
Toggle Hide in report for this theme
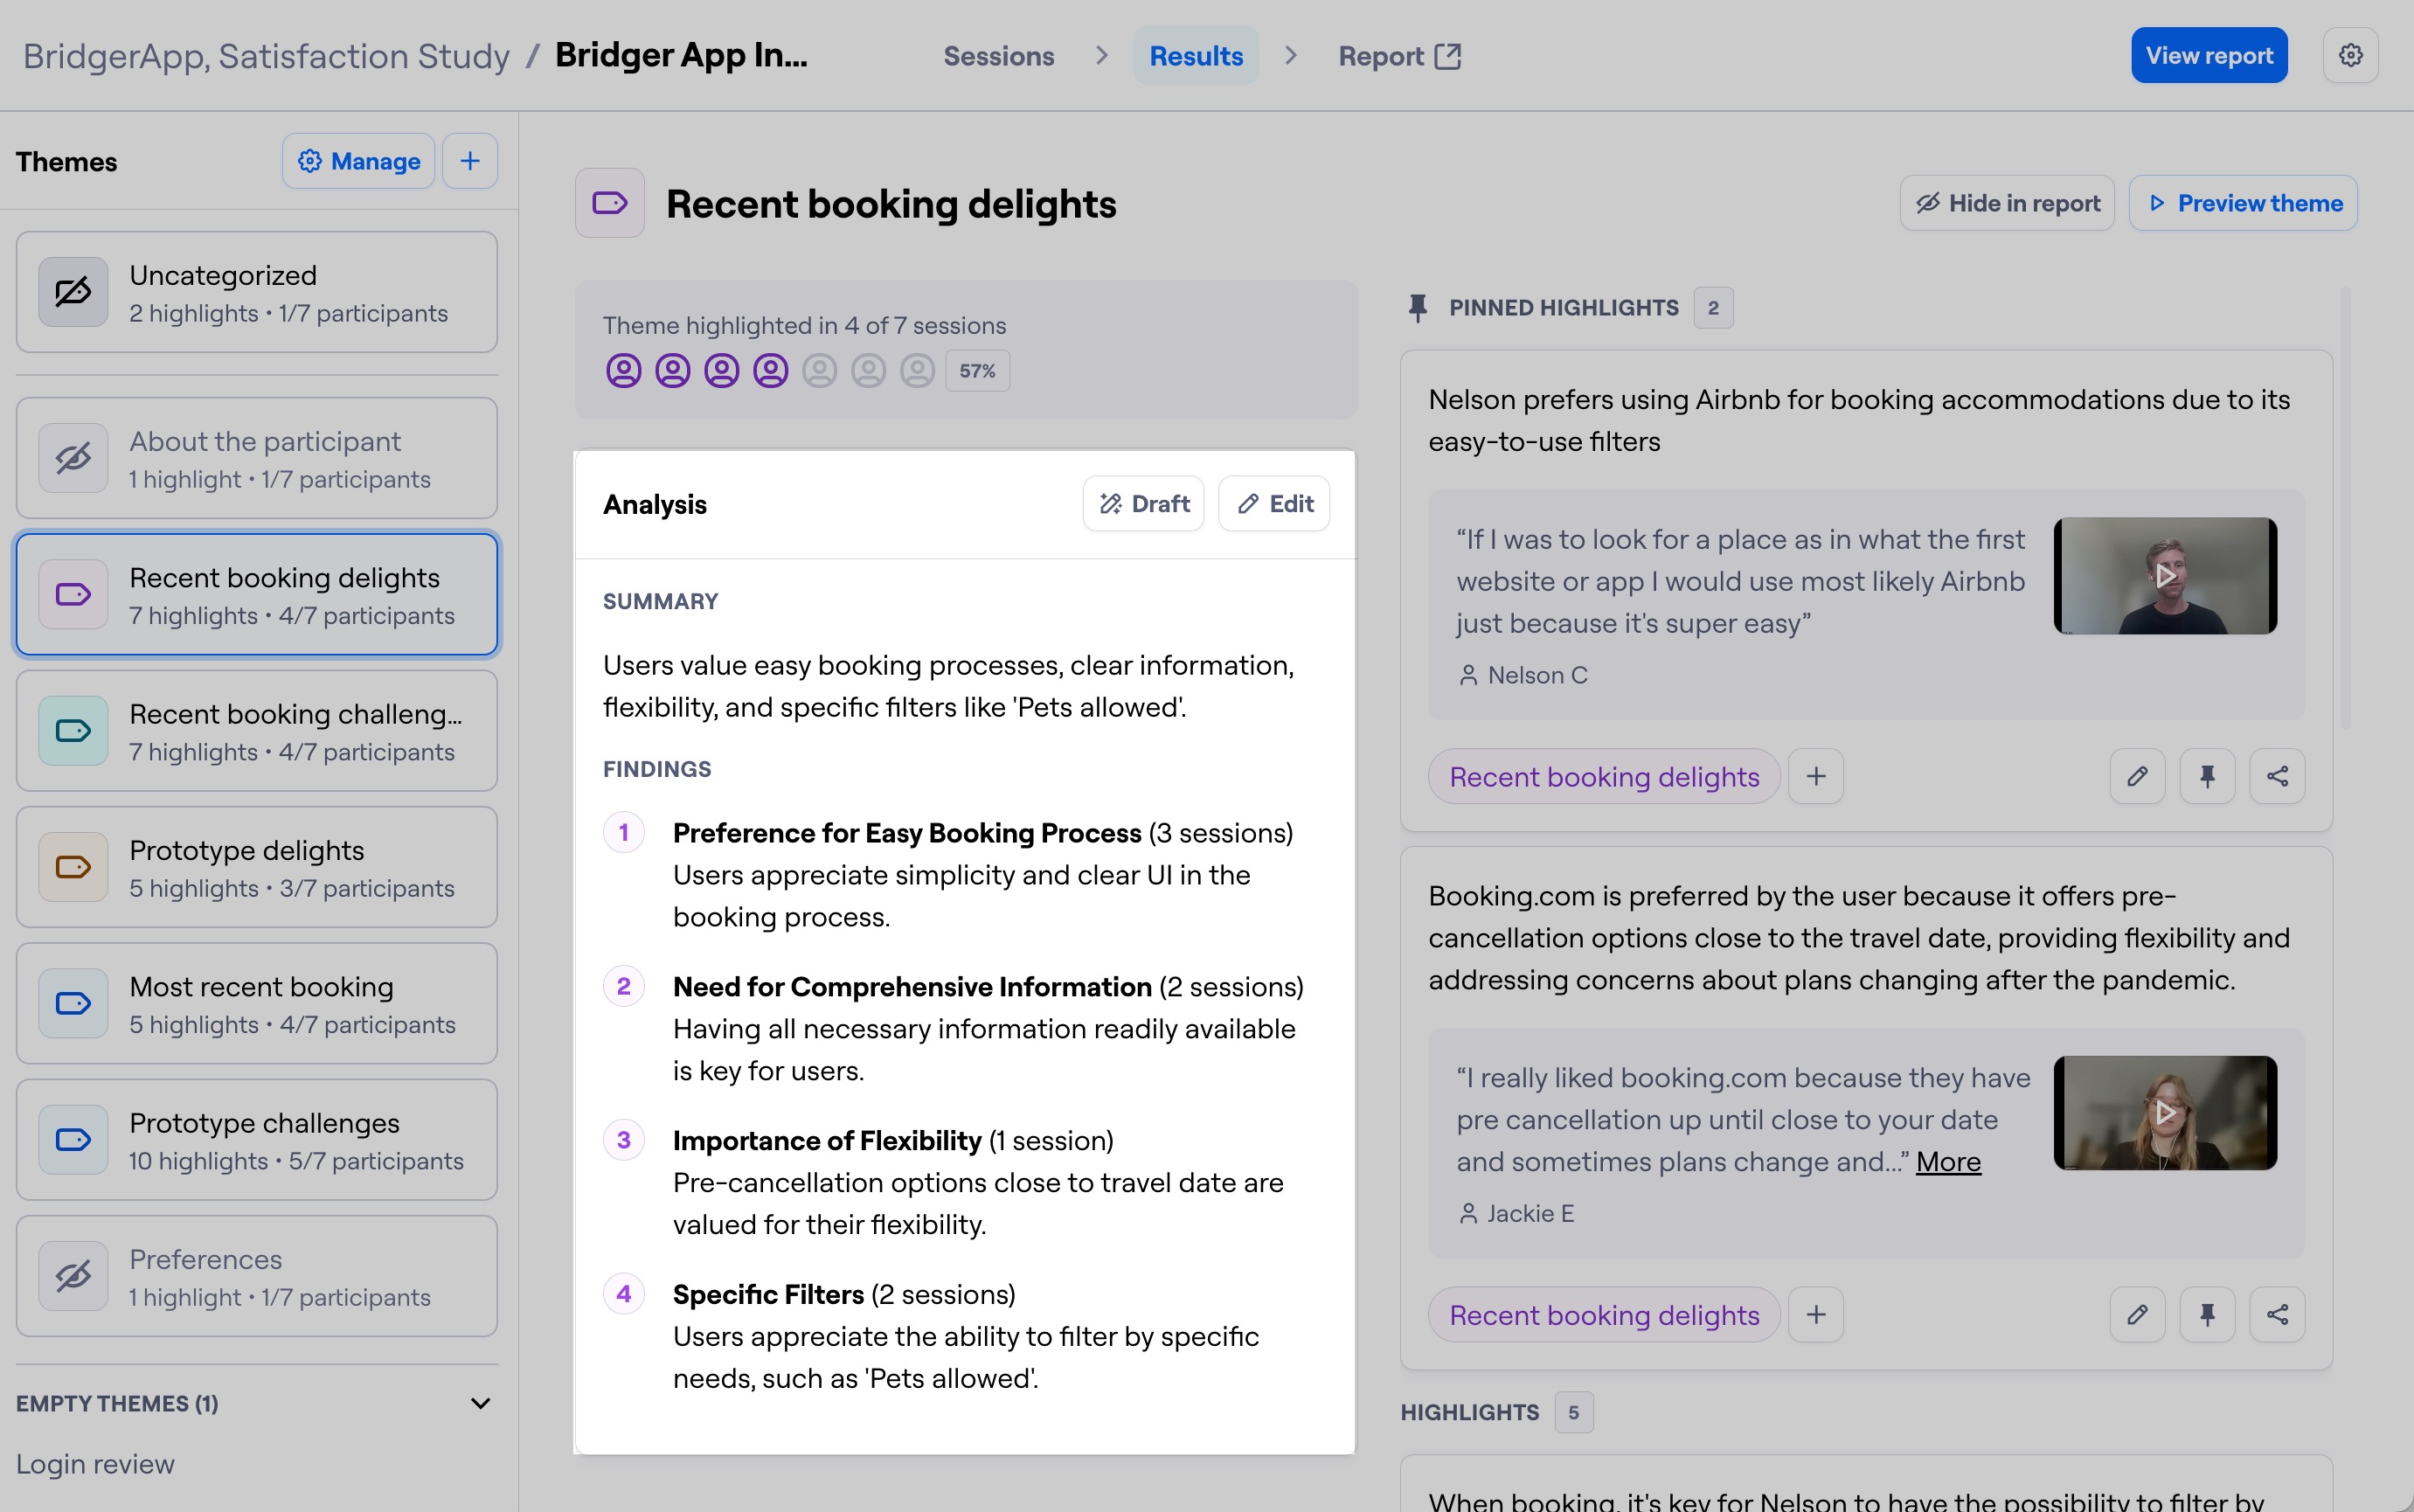pyautogui.click(x=2006, y=202)
